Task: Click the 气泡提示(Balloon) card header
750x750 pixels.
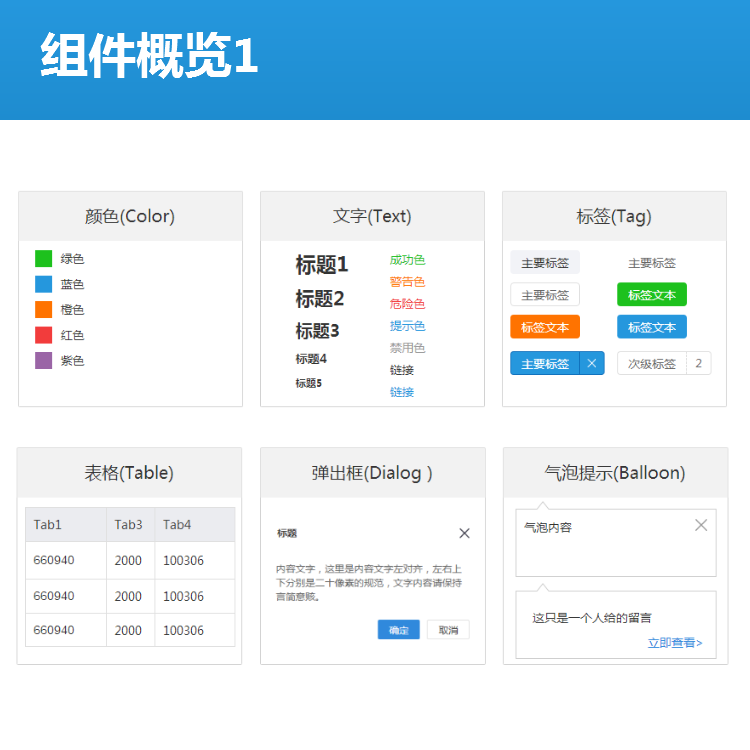Action: pyautogui.click(x=615, y=473)
